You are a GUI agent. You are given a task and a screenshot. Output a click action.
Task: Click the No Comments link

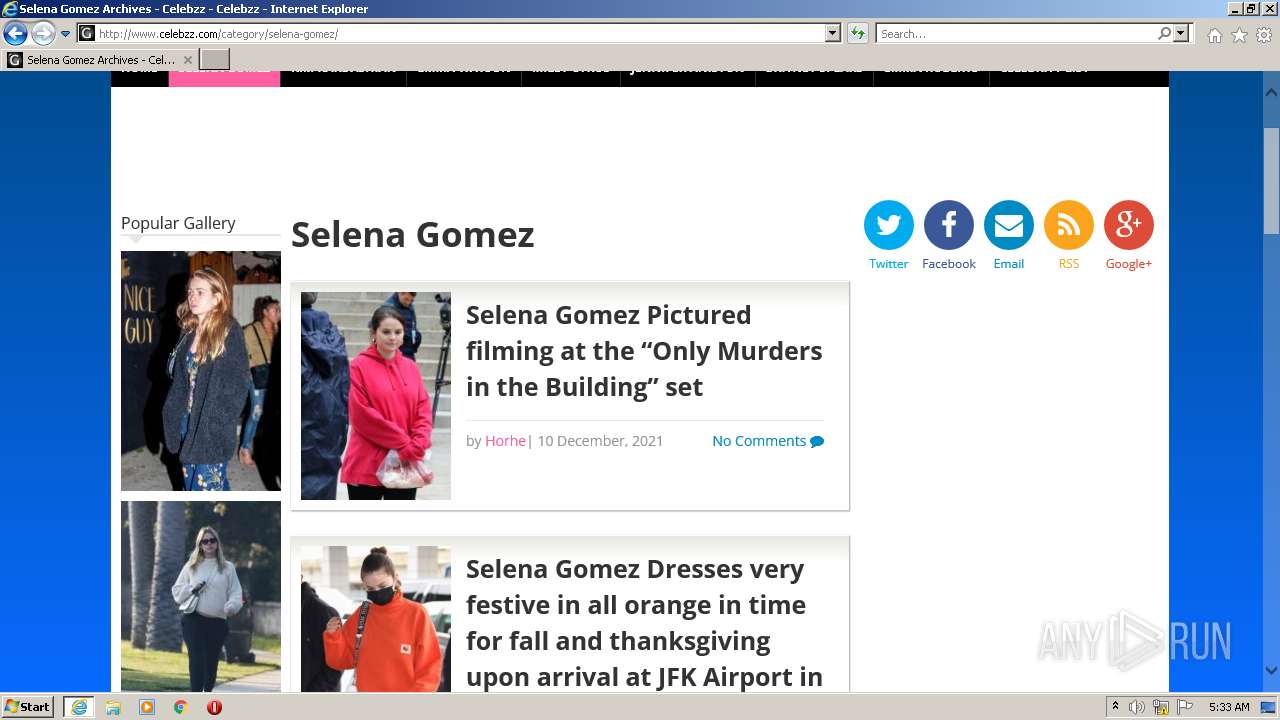point(759,441)
